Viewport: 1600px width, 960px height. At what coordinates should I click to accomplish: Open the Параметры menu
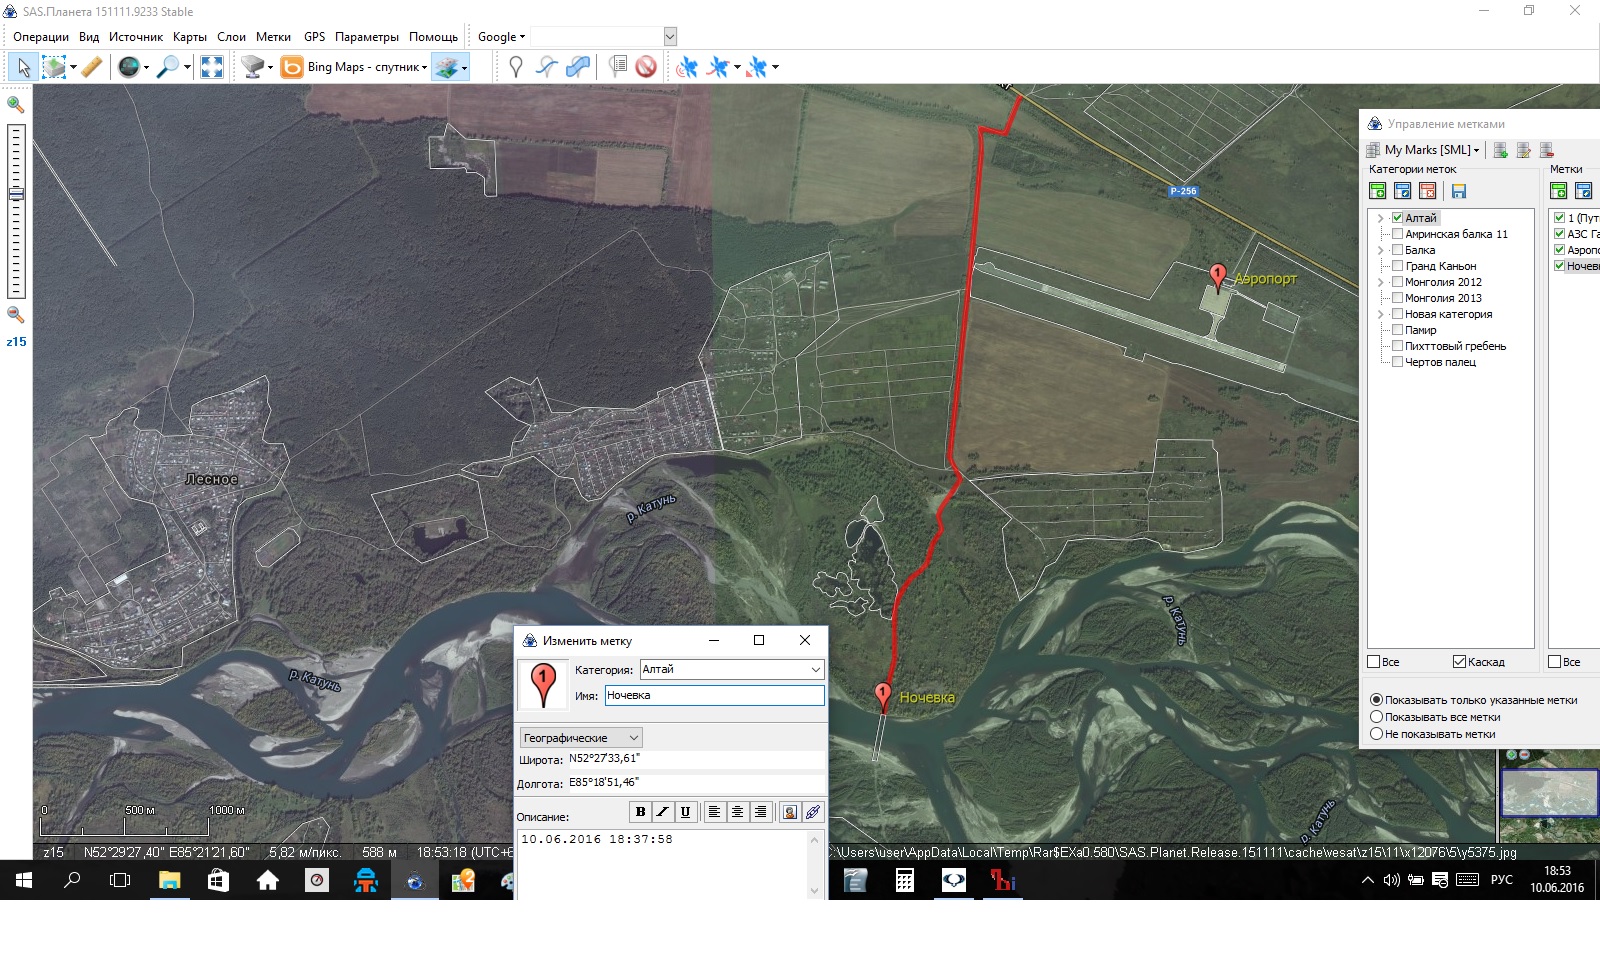click(x=366, y=37)
